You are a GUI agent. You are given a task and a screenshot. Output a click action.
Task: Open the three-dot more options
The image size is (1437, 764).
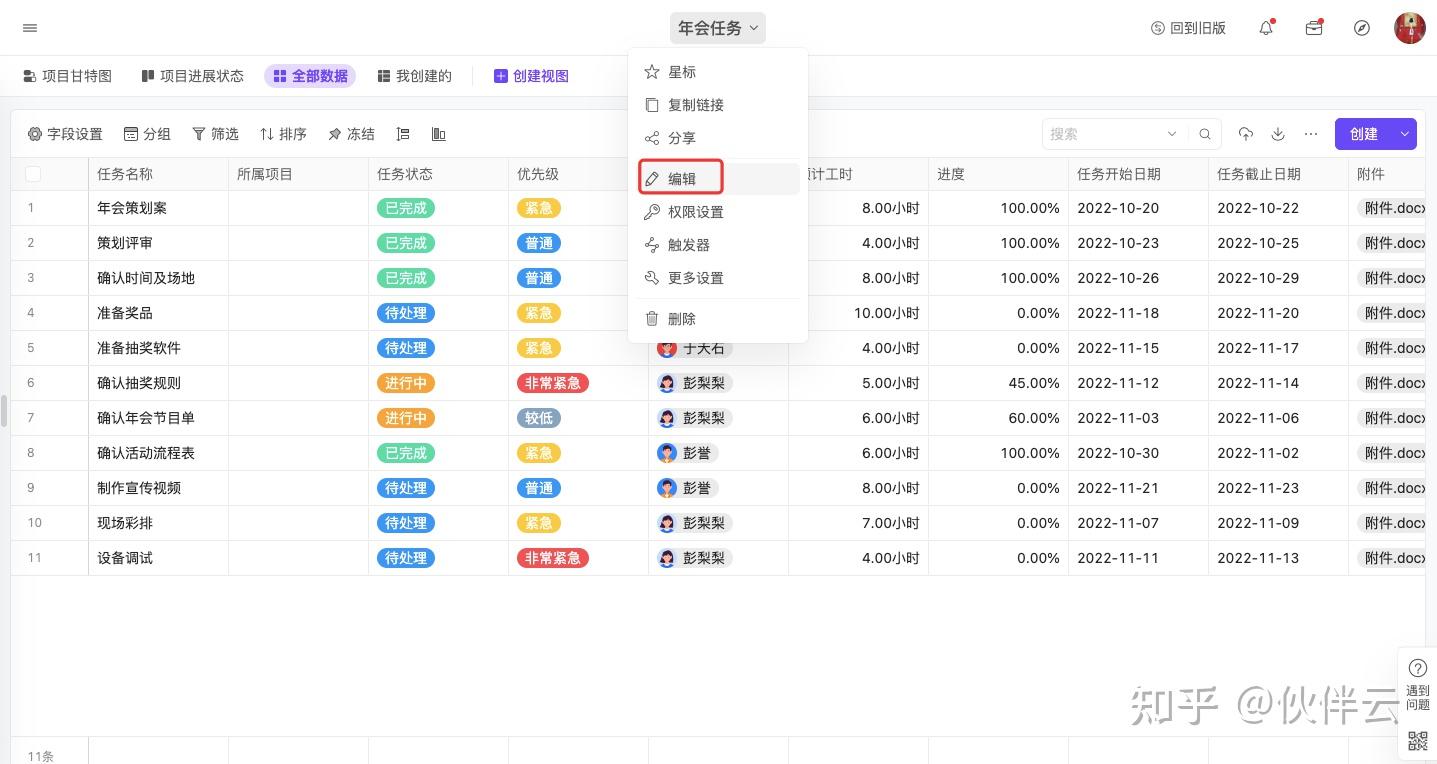pos(1311,134)
